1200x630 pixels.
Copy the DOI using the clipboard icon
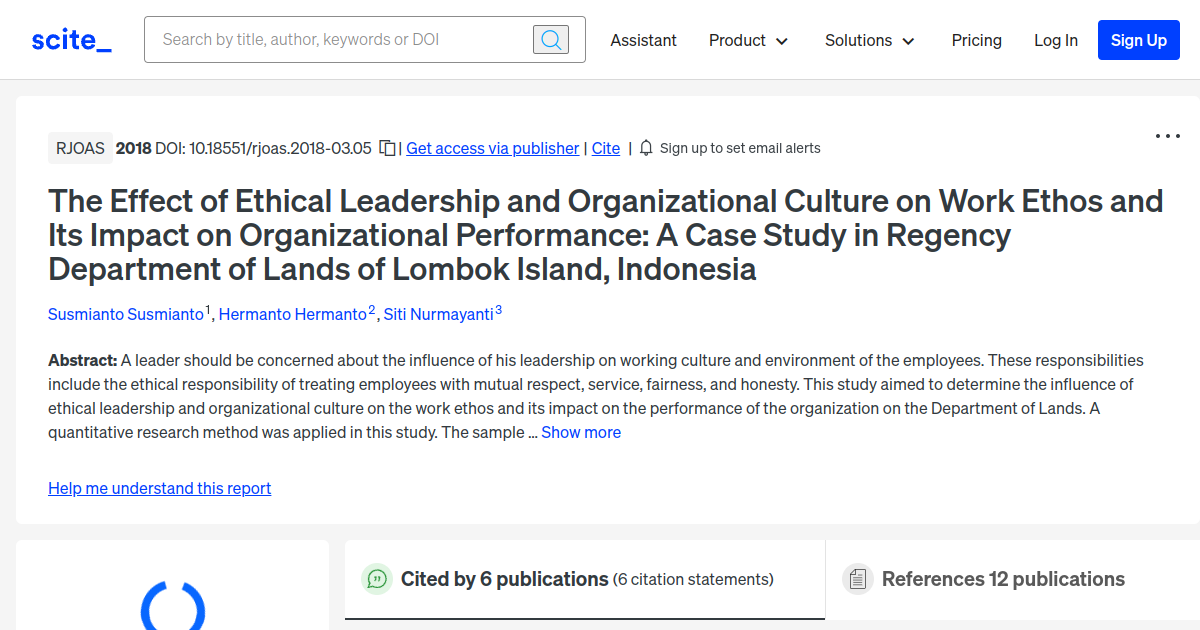click(388, 147)
